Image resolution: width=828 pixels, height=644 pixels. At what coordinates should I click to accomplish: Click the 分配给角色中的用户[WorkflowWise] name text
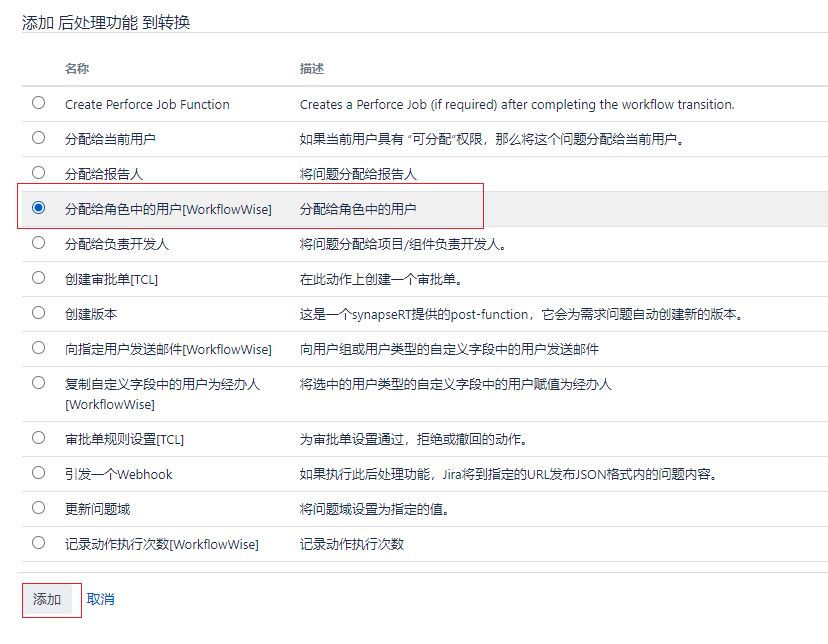click(168, 209)
